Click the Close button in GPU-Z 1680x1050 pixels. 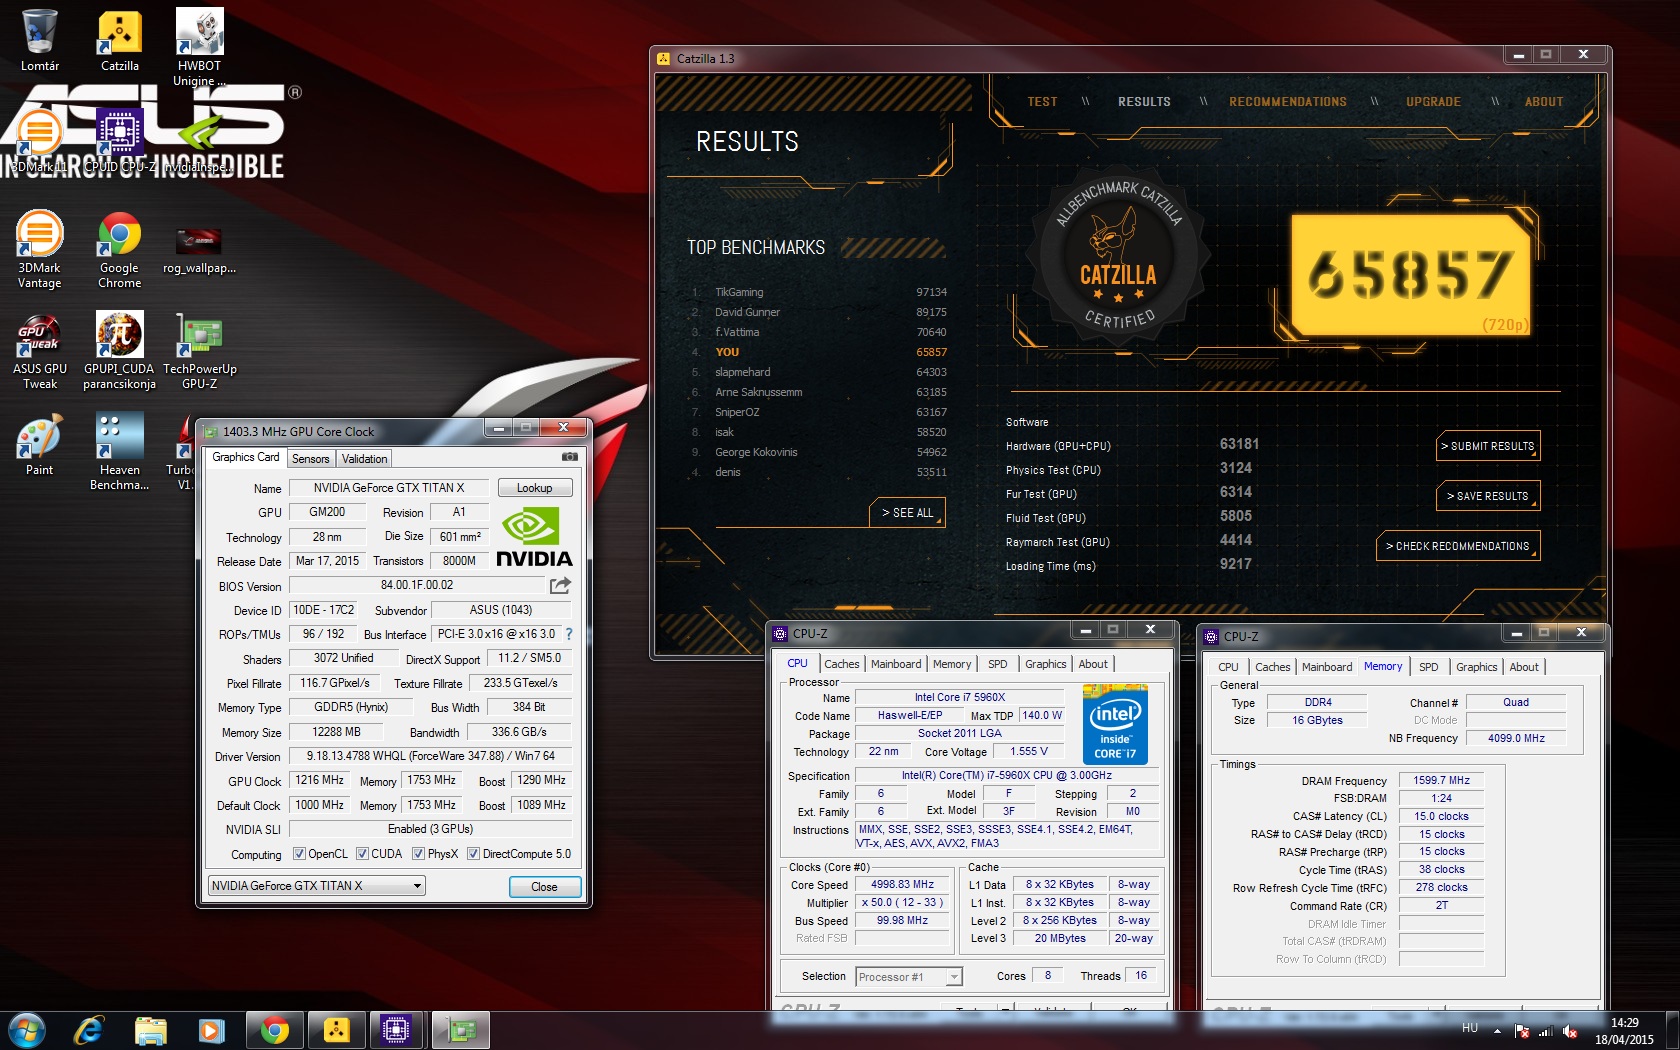coord(544,887)
